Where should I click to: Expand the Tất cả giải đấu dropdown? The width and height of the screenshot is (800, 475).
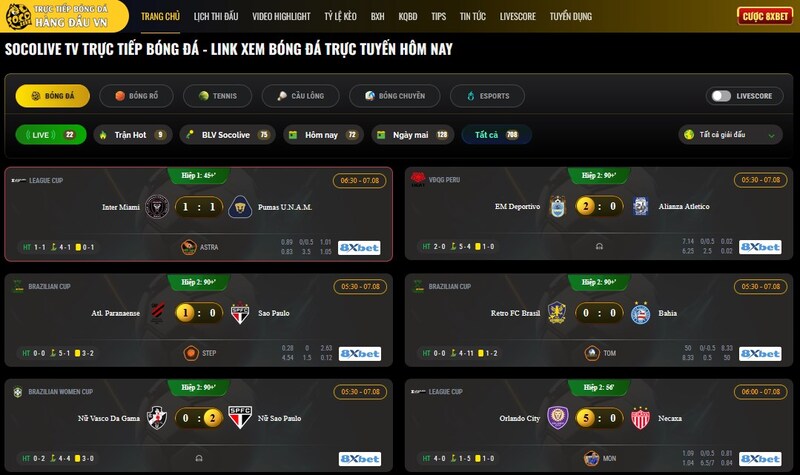[x=731, y=135]
